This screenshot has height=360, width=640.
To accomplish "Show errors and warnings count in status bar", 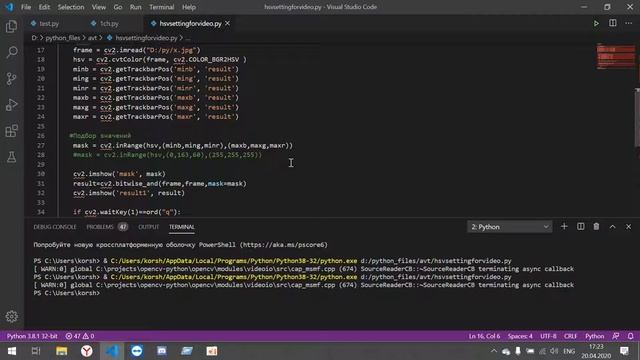I will point(80,336).
